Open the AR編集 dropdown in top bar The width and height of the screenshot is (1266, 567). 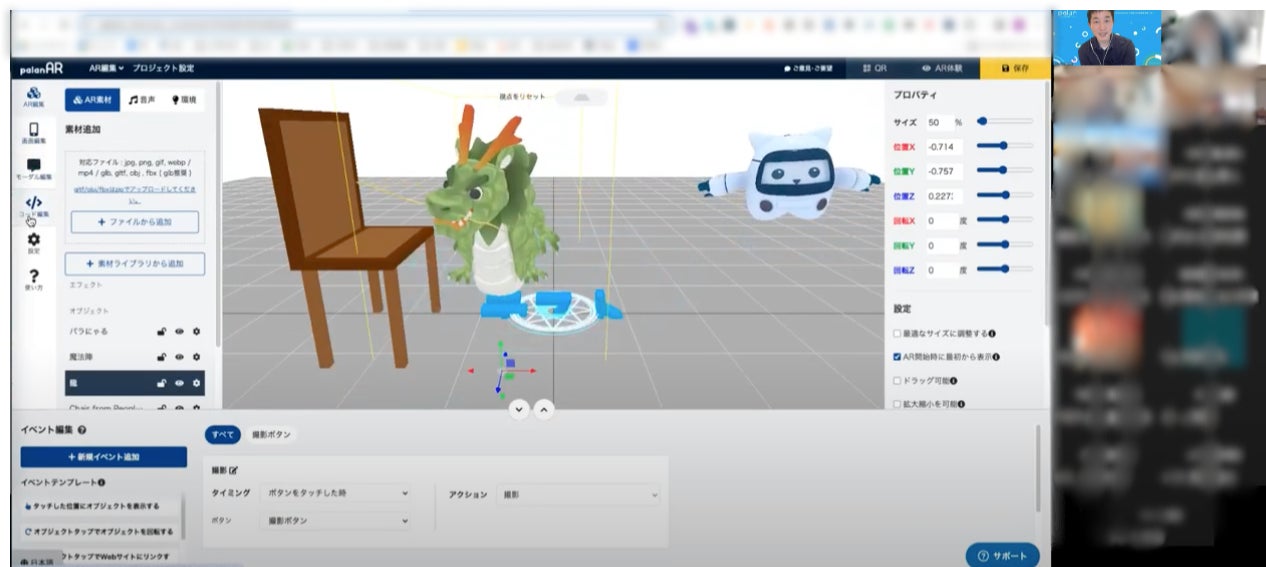point(106,68)
